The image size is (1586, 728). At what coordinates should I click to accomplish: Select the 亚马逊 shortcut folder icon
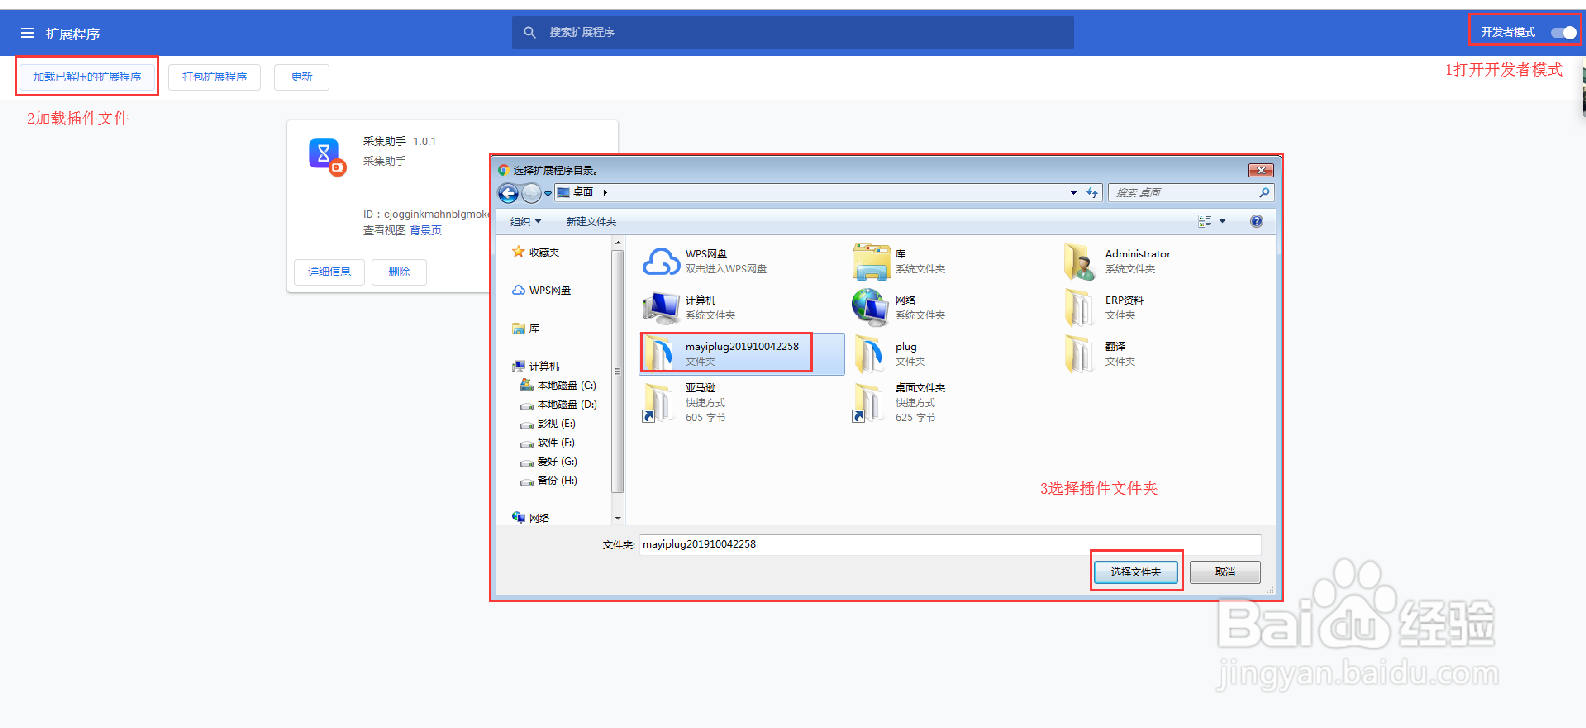tap(659, 403)
